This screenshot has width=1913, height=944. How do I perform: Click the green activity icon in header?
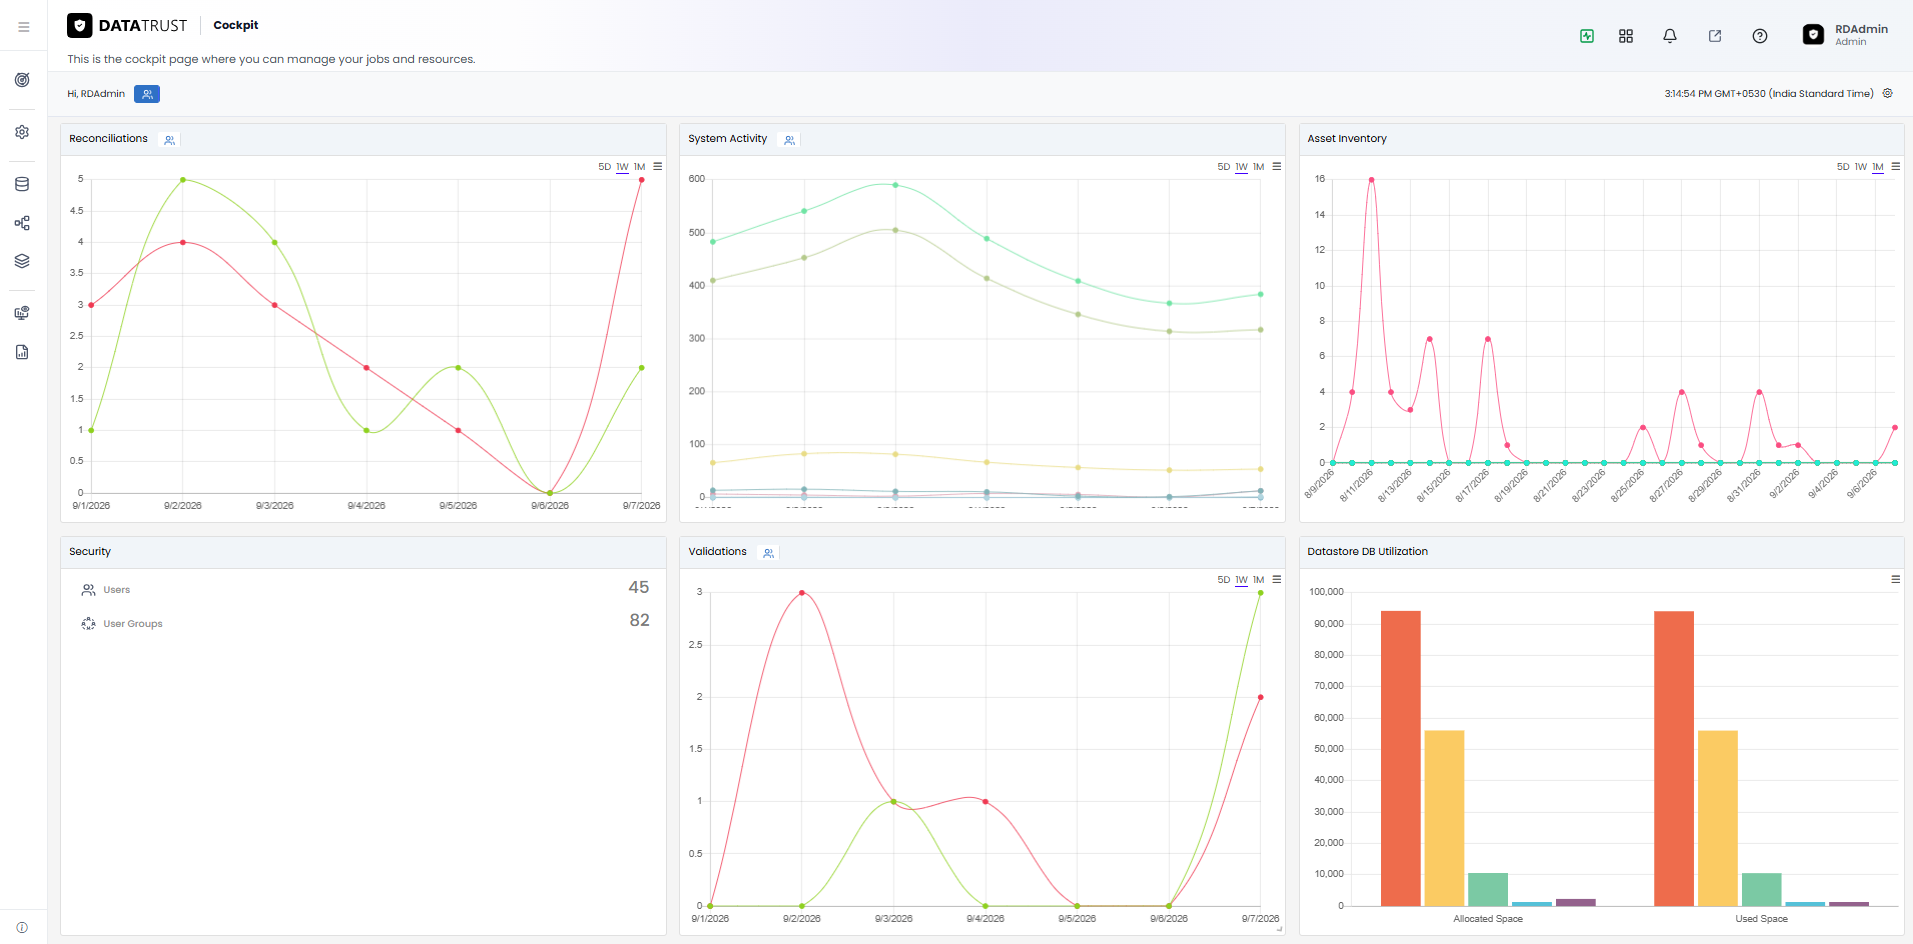coord(1587,36)
